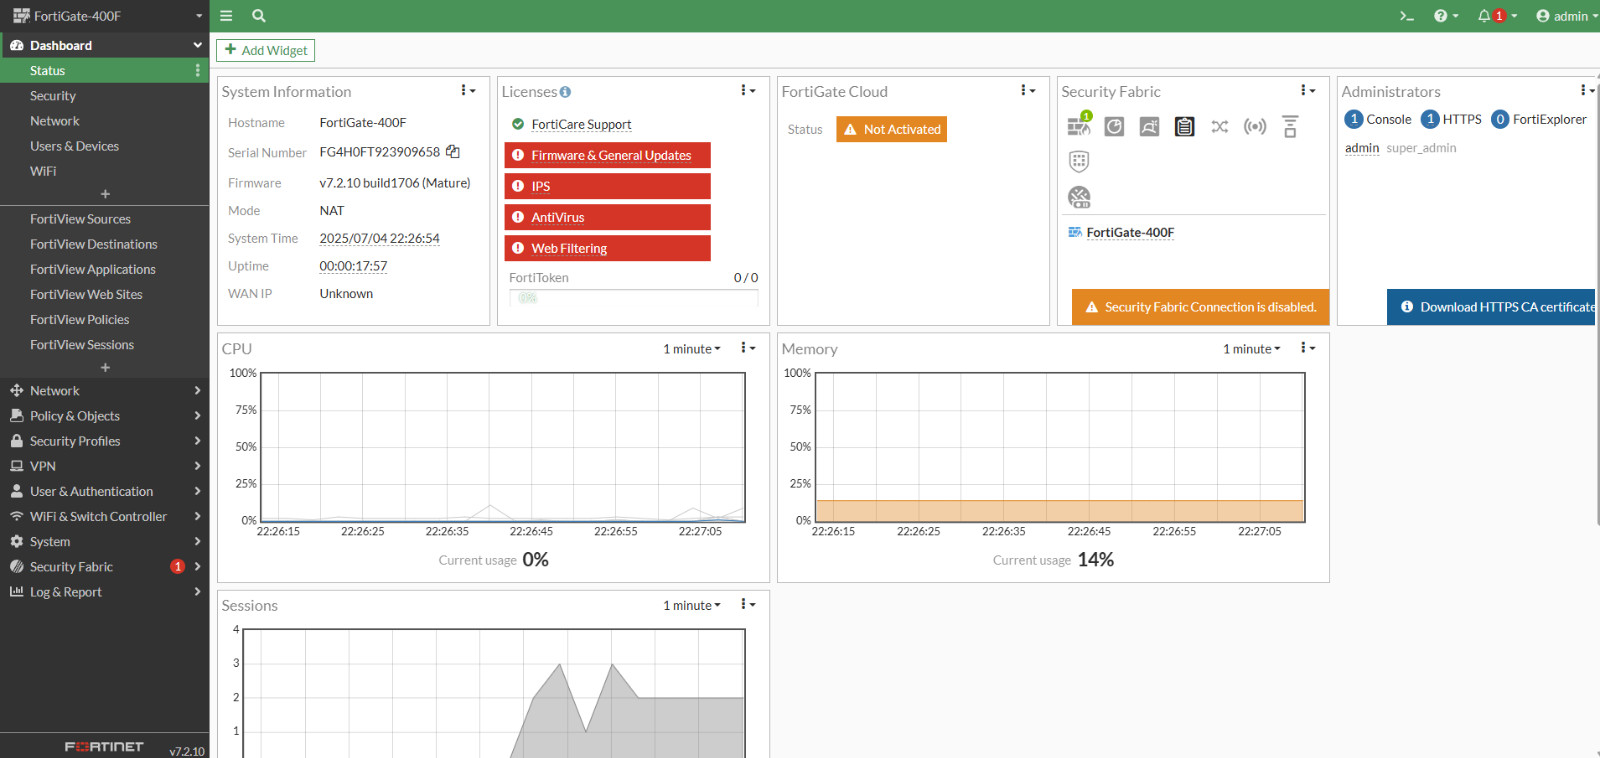Open FortiGate Cloud widget options menu

coord(1028,90)
